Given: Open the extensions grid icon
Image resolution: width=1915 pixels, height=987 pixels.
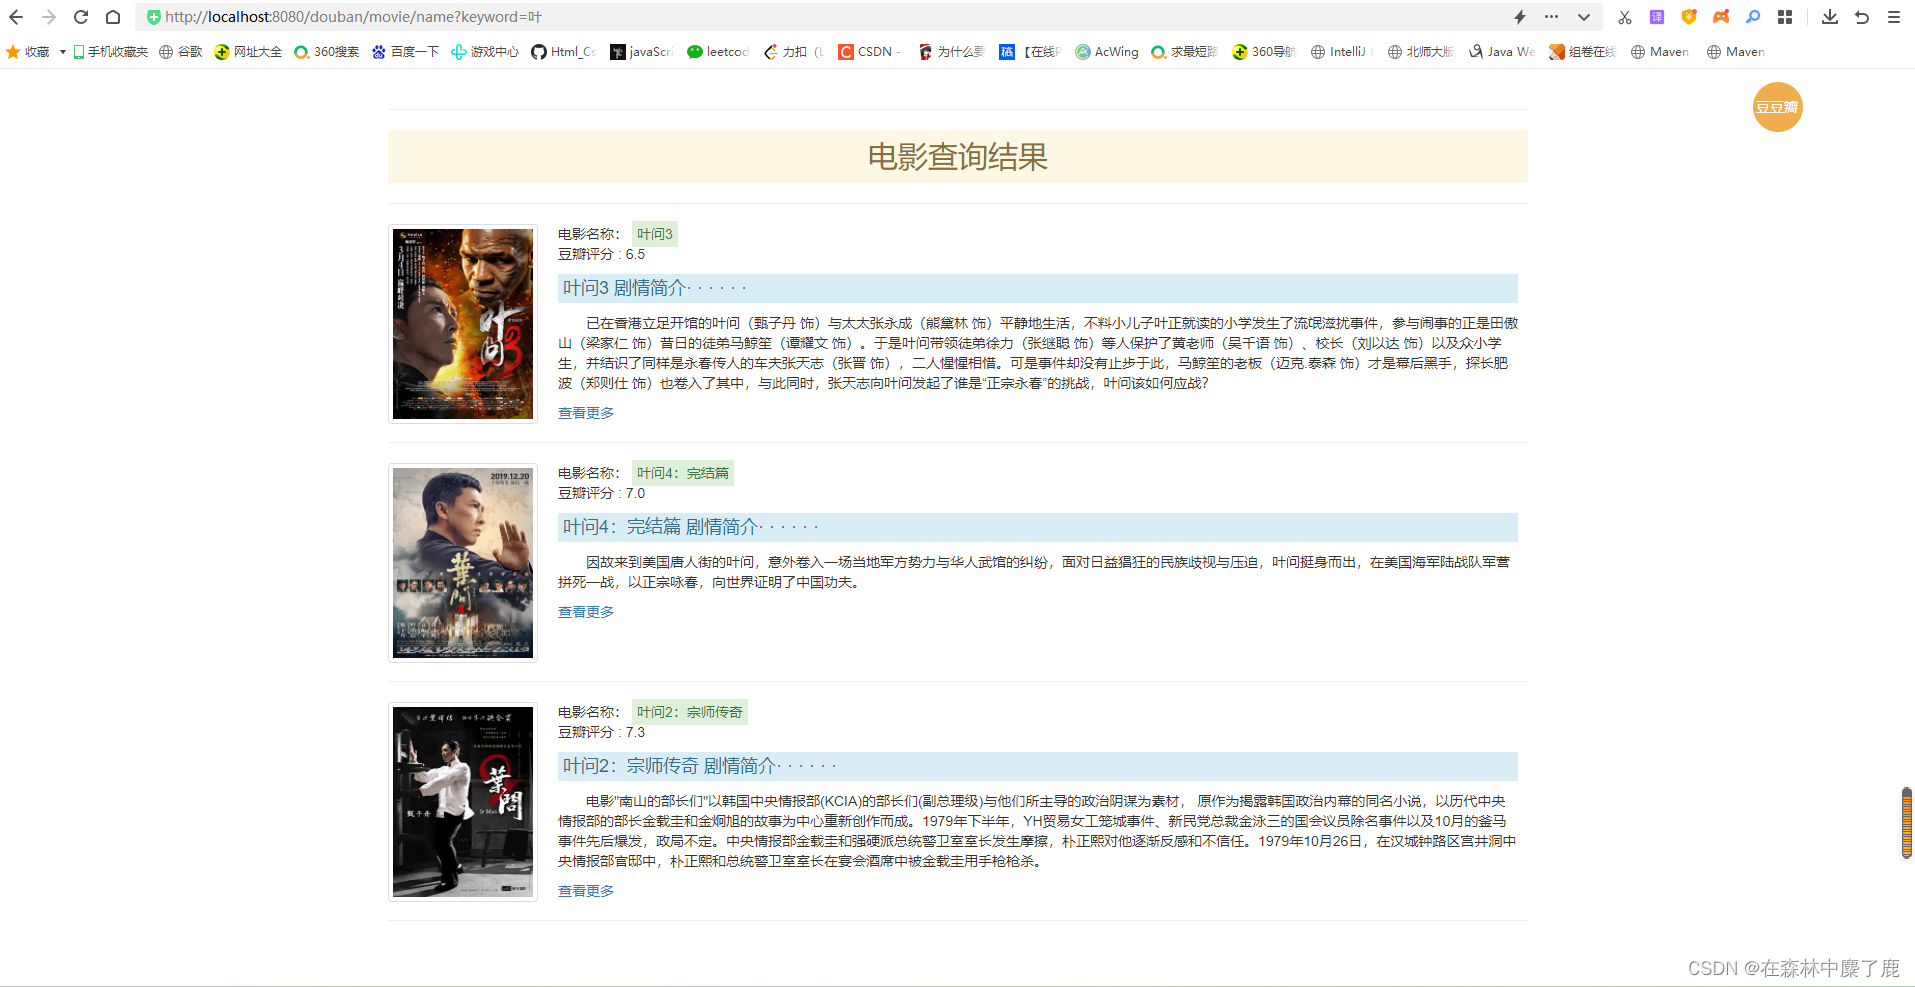Looking at the screenshot, I should pos(1785,17).
